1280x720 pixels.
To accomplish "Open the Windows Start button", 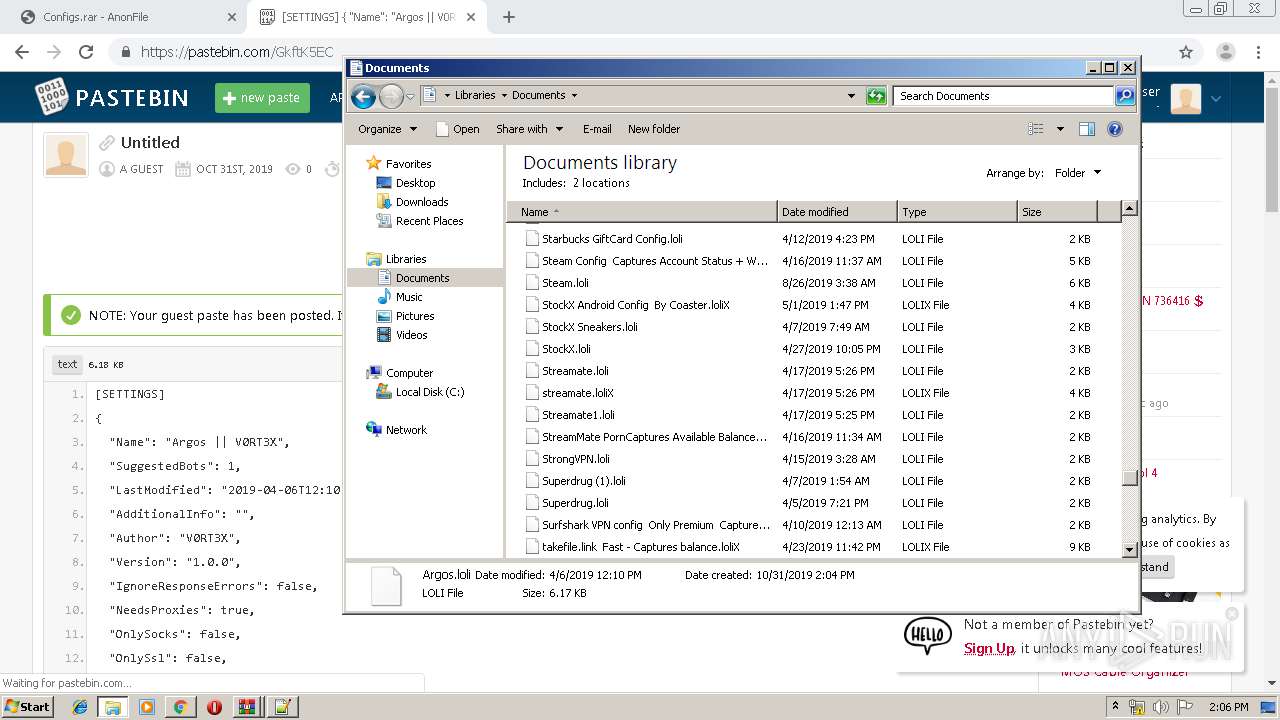I will (28, 707).
